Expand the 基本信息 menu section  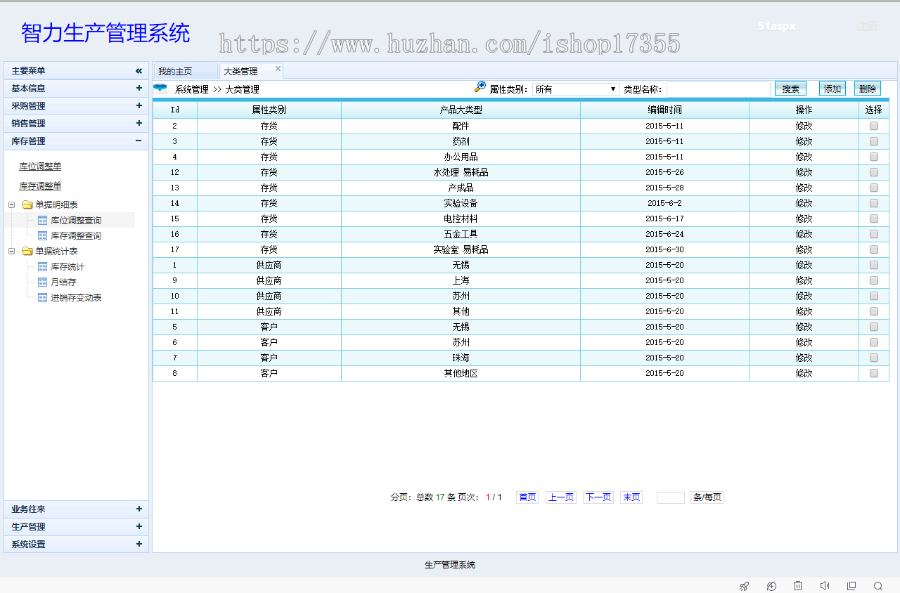tap(138, 88)
